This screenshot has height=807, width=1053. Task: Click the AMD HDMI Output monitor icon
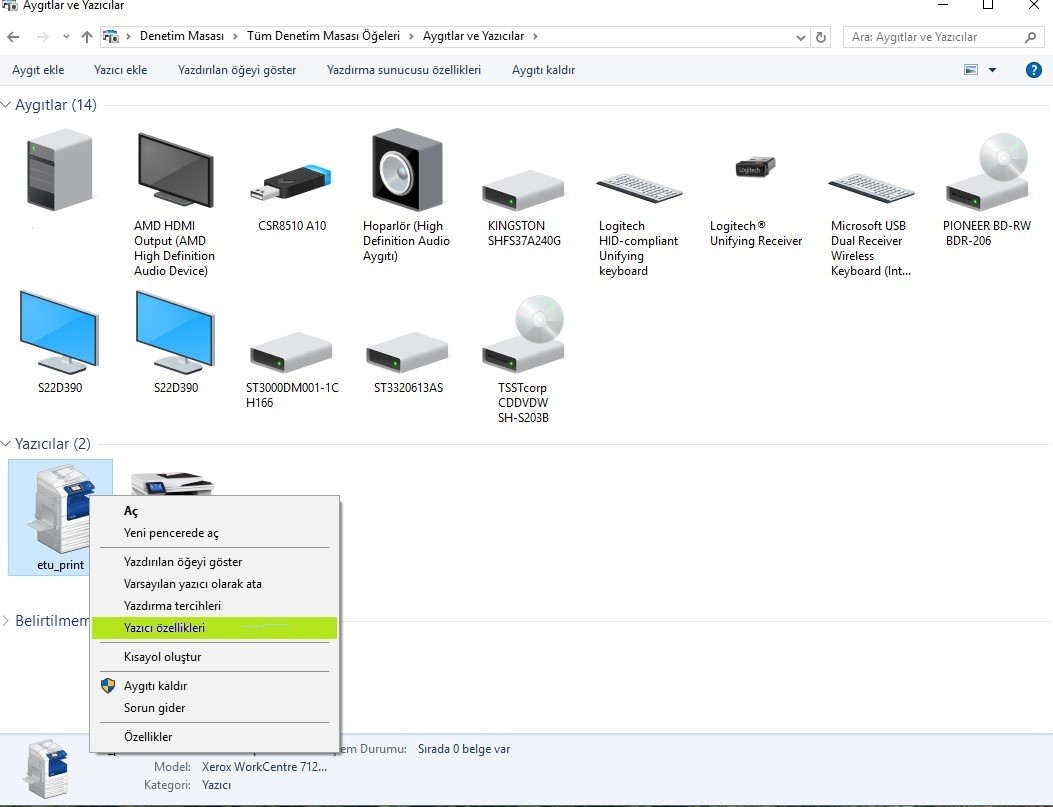[x=174, y=171]
